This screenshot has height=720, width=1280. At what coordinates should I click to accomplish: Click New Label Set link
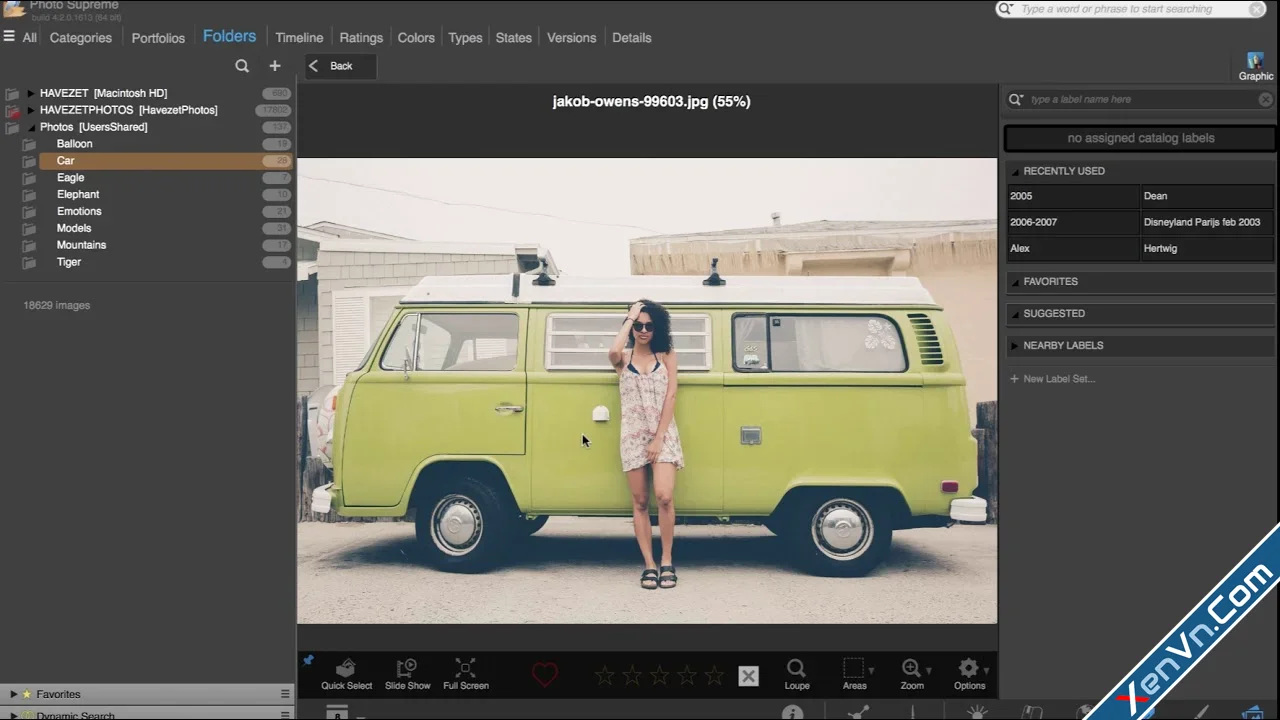[1059, 379]
